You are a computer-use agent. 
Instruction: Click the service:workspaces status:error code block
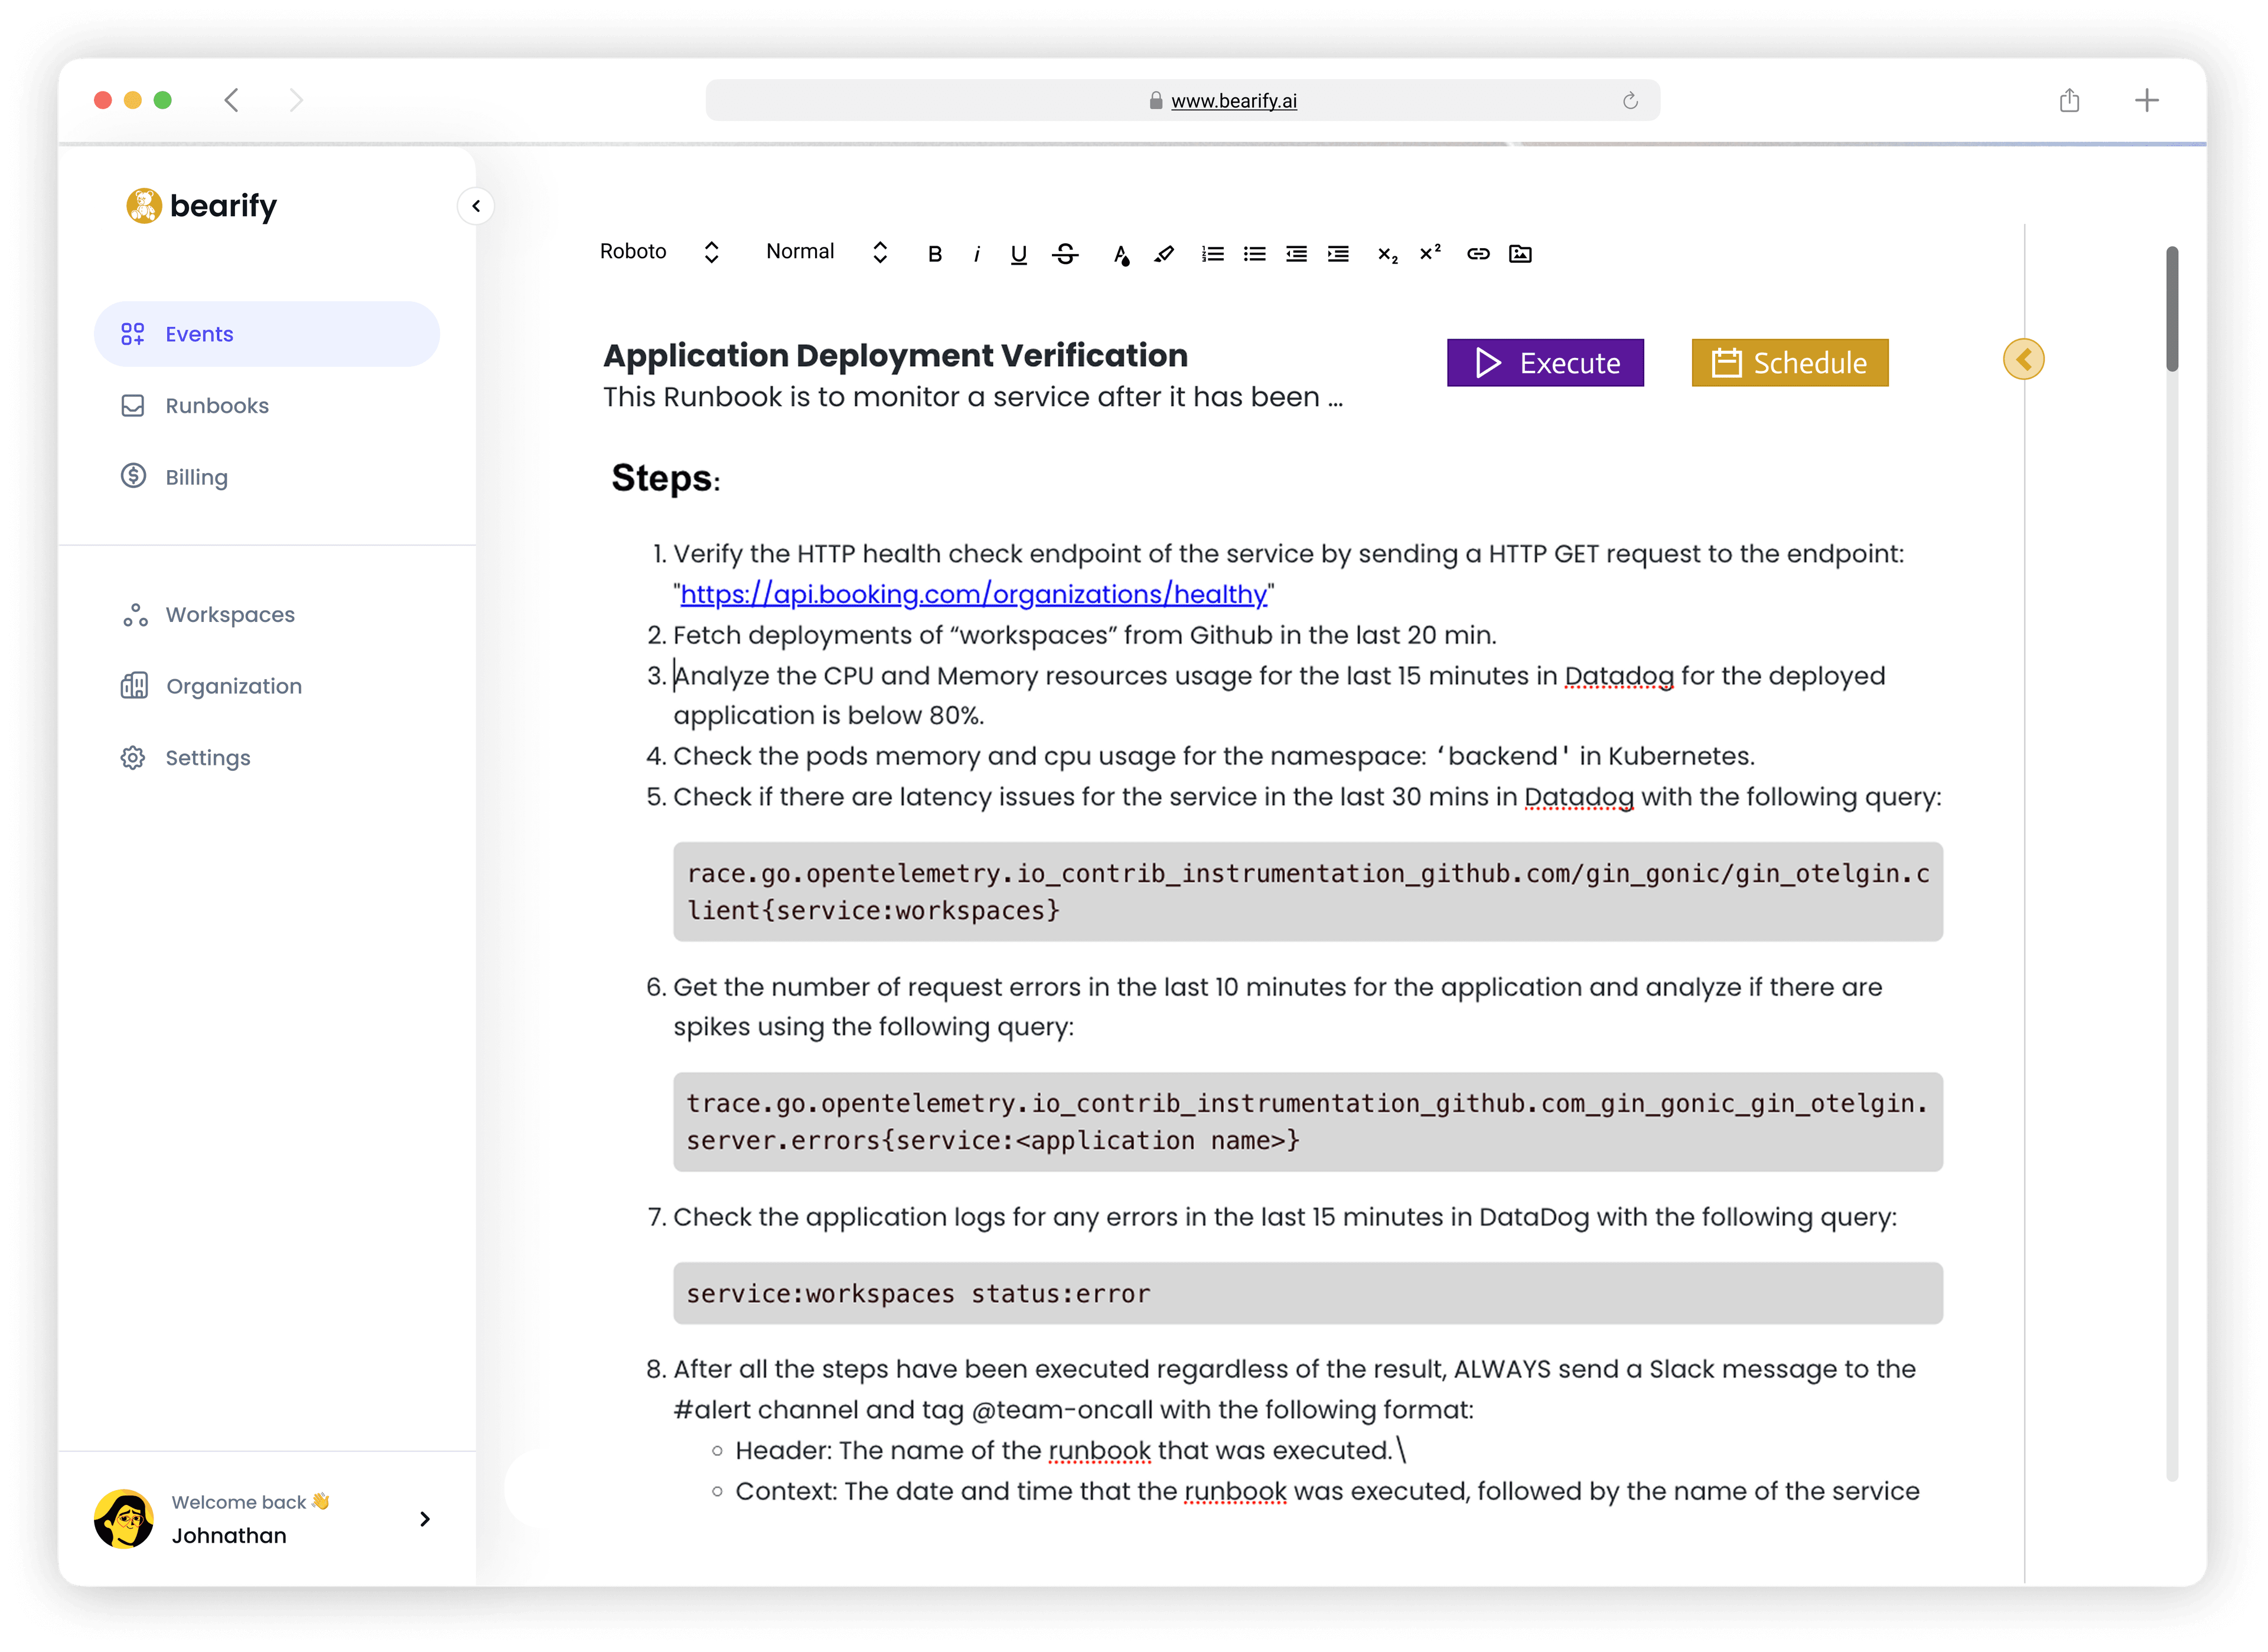(x=1307, y=1294)
